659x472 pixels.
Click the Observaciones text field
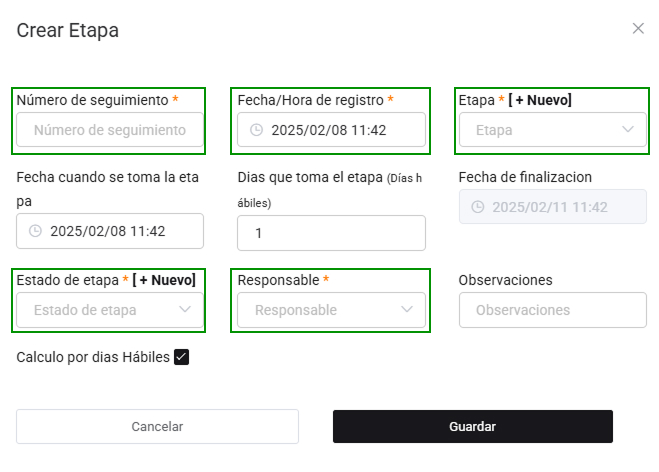(552, 310)
